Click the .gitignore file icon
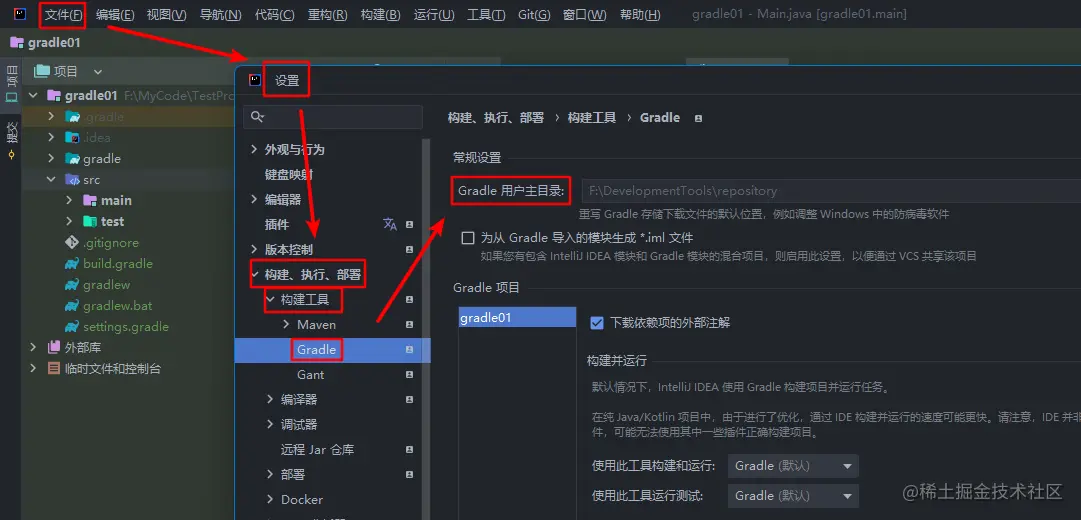The height and width of the screenshot is (520, 1081). click(x=72, y=243)
